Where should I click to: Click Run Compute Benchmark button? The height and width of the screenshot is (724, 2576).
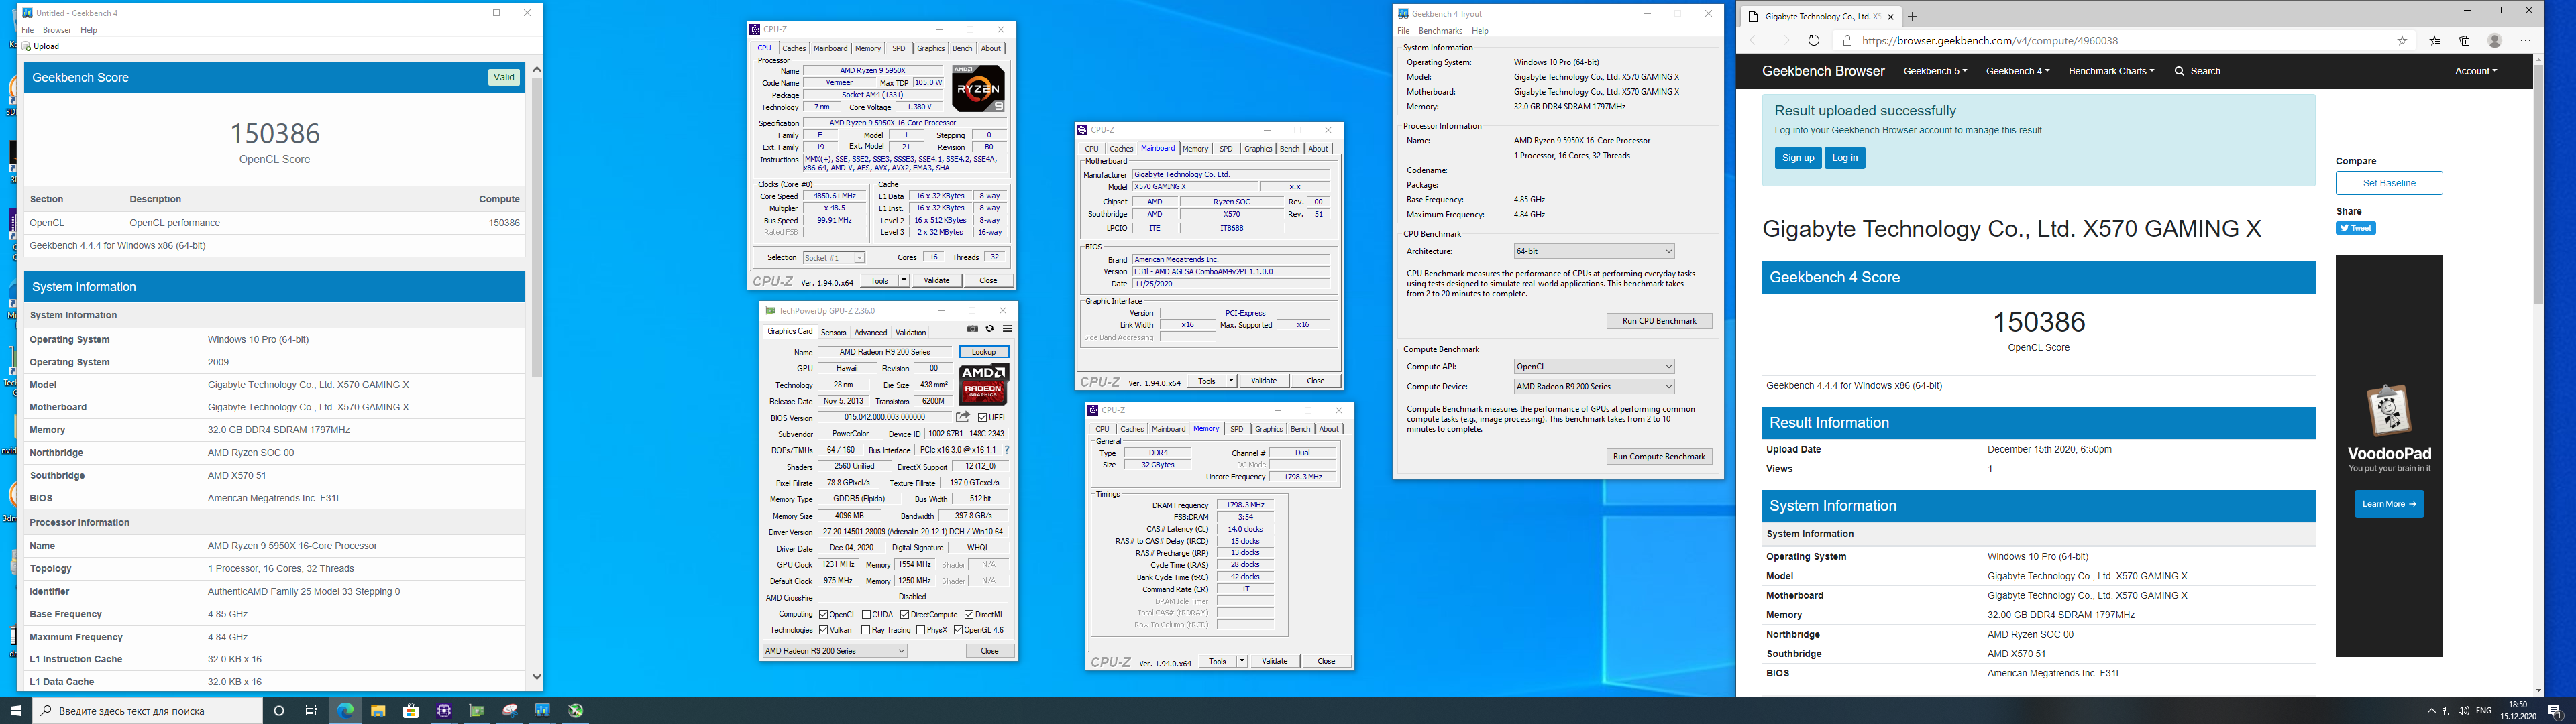point(1659,456)
